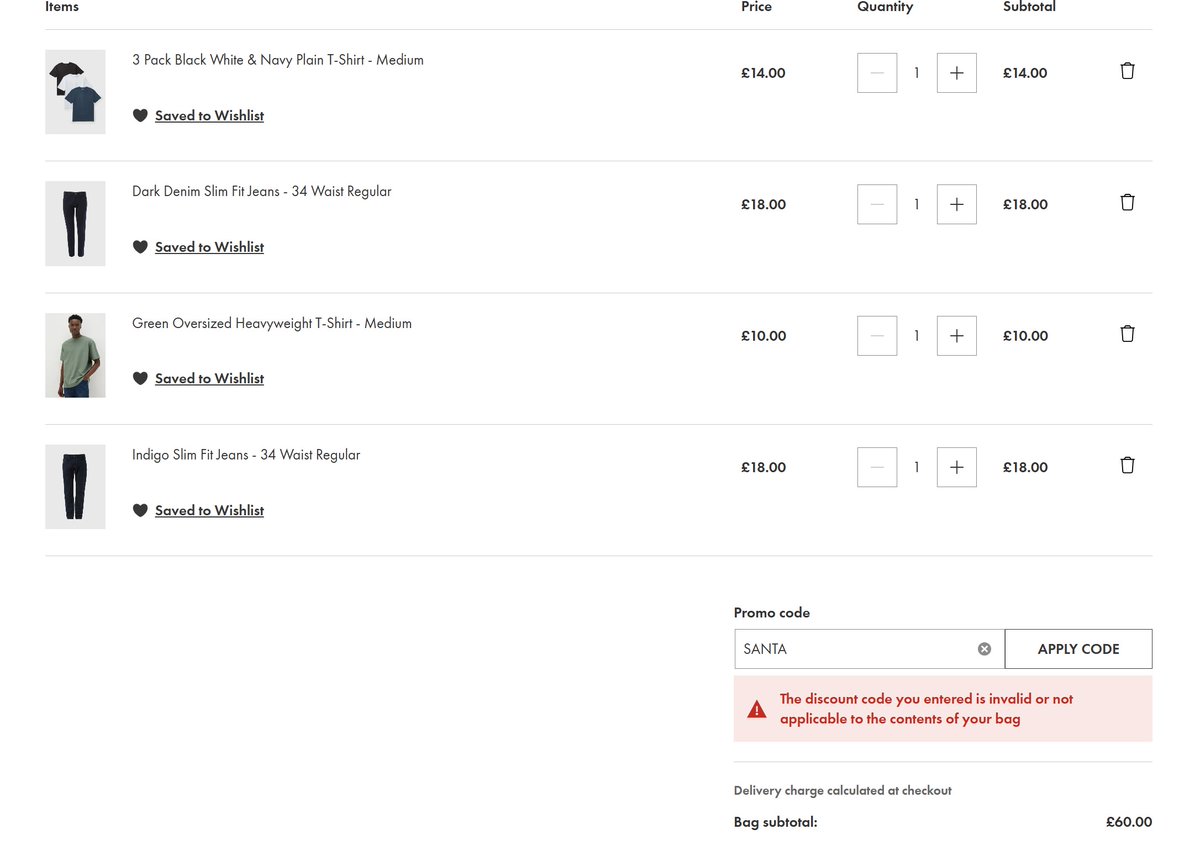Viewport: 1200px width, 845px height.
Task: Open Saved to Wishlist link for Dark Denim Jeans
Action: [209, 247]
